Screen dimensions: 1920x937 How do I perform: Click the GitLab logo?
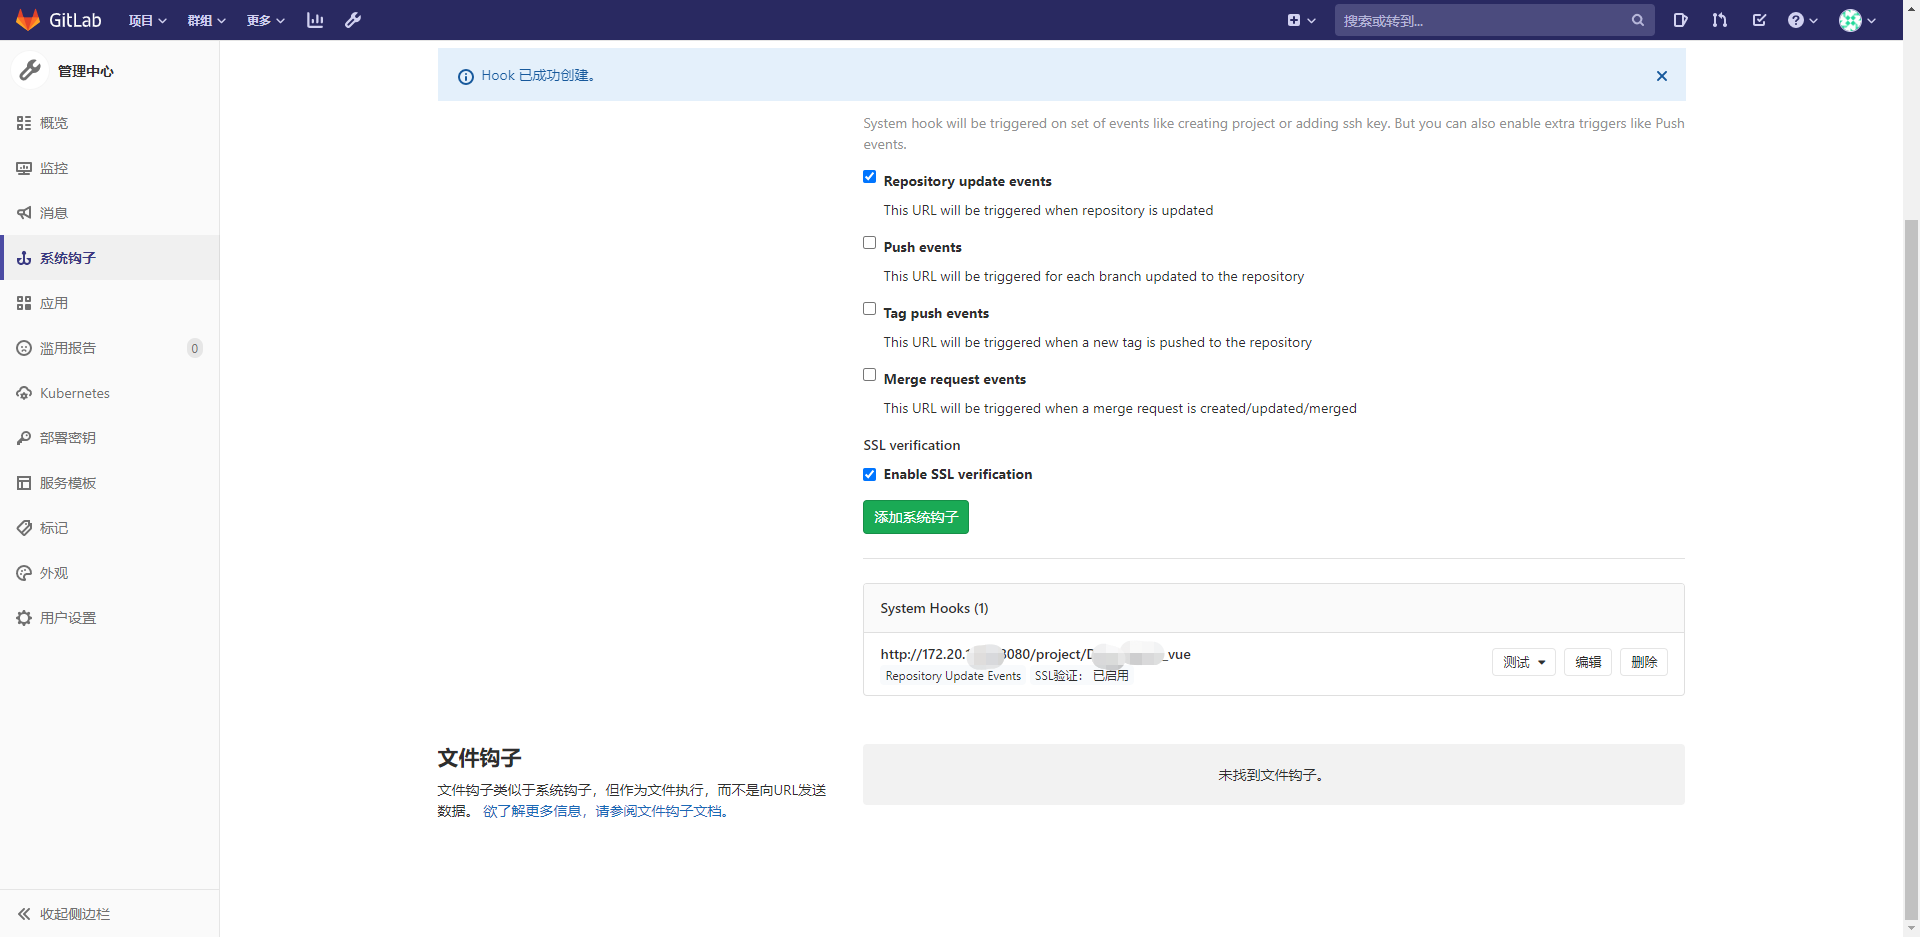(58, 20)
